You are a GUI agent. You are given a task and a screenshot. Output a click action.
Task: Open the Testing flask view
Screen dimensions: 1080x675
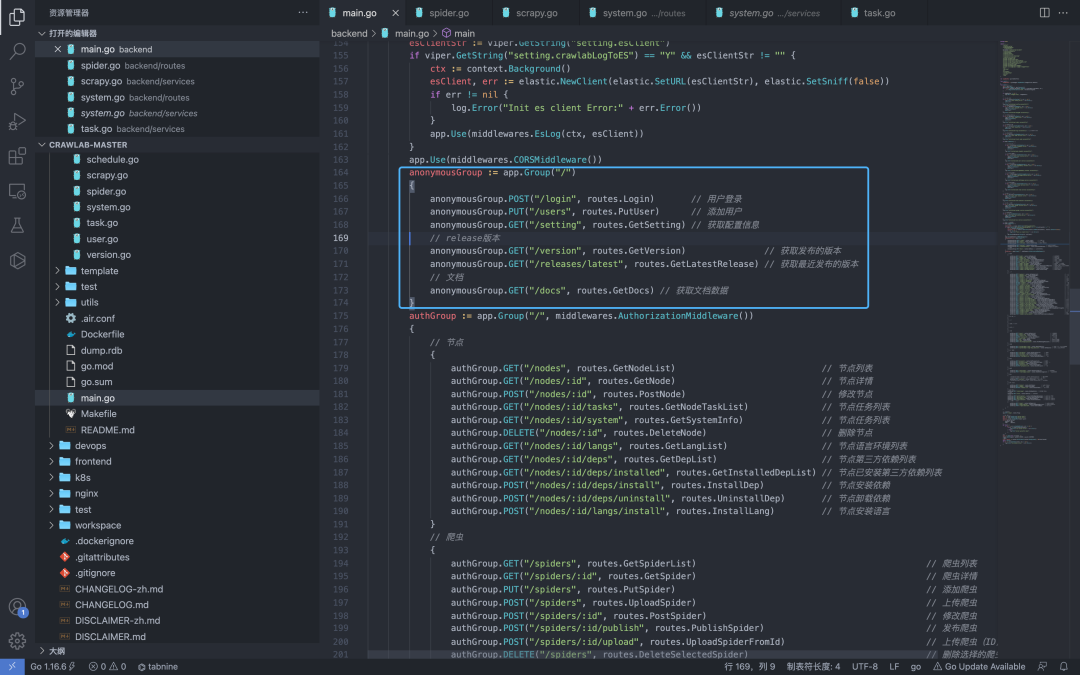coord(17,226)
